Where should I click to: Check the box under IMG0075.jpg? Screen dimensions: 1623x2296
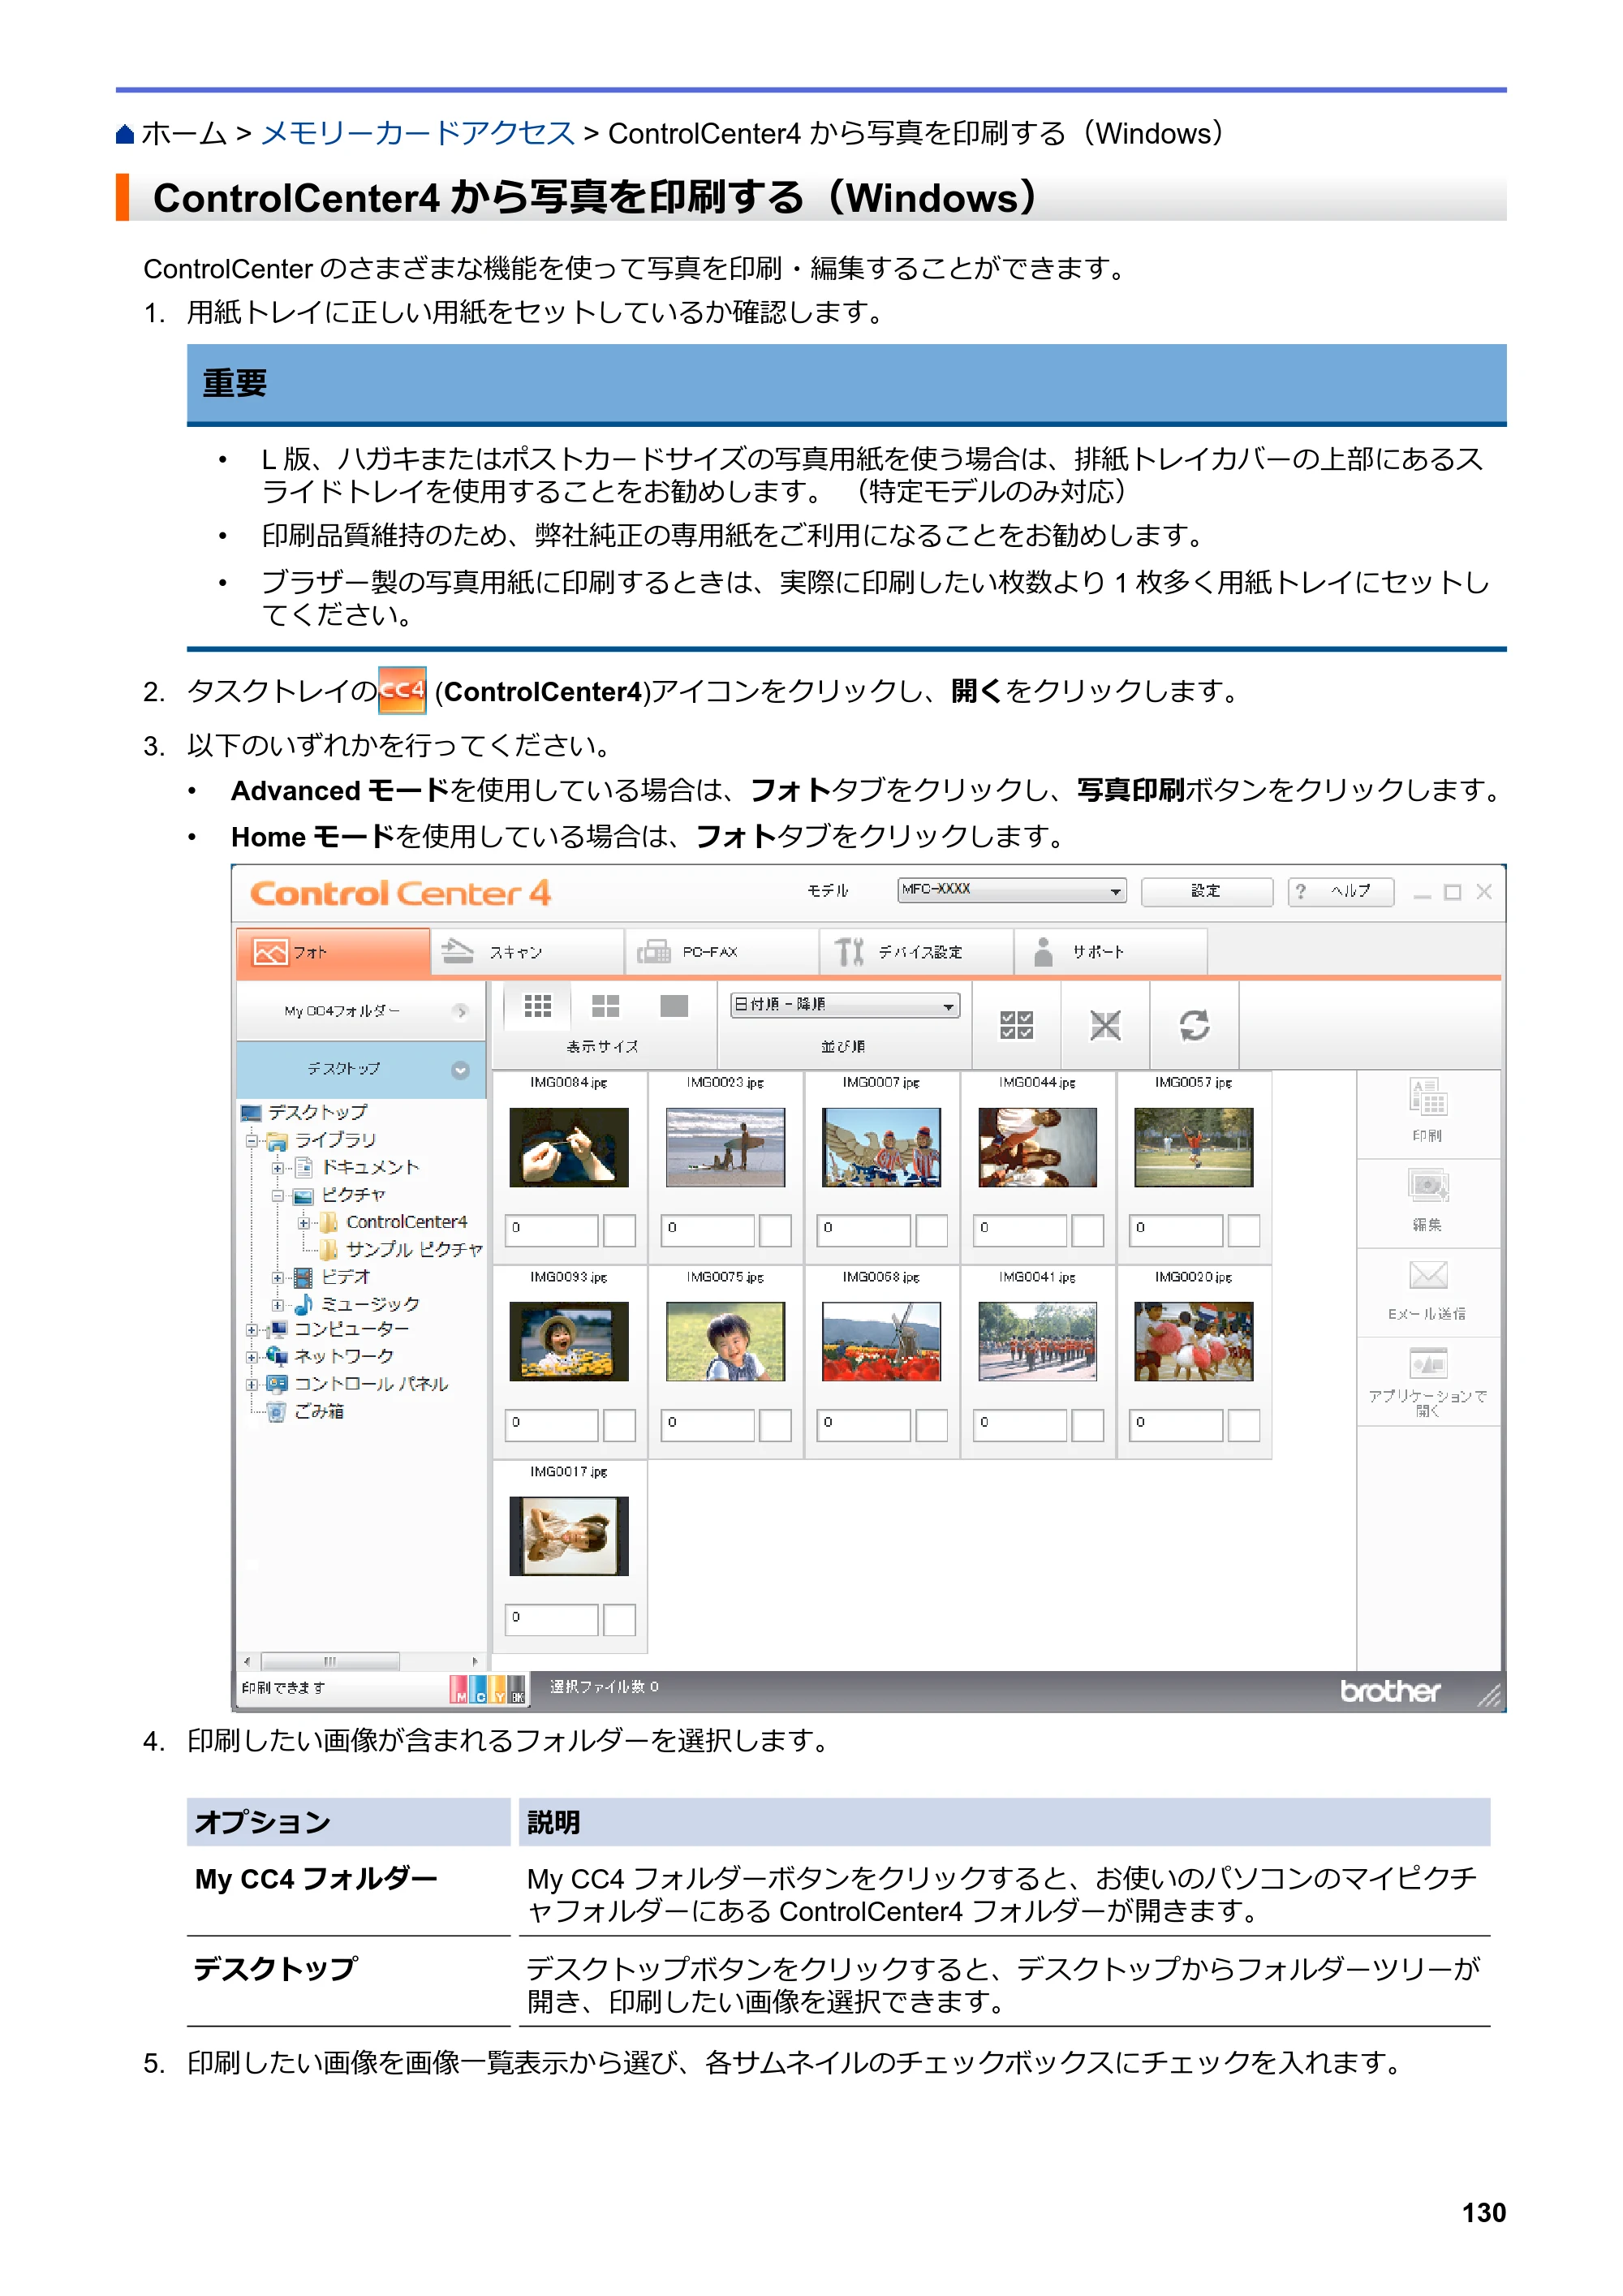coord(776,1425)
